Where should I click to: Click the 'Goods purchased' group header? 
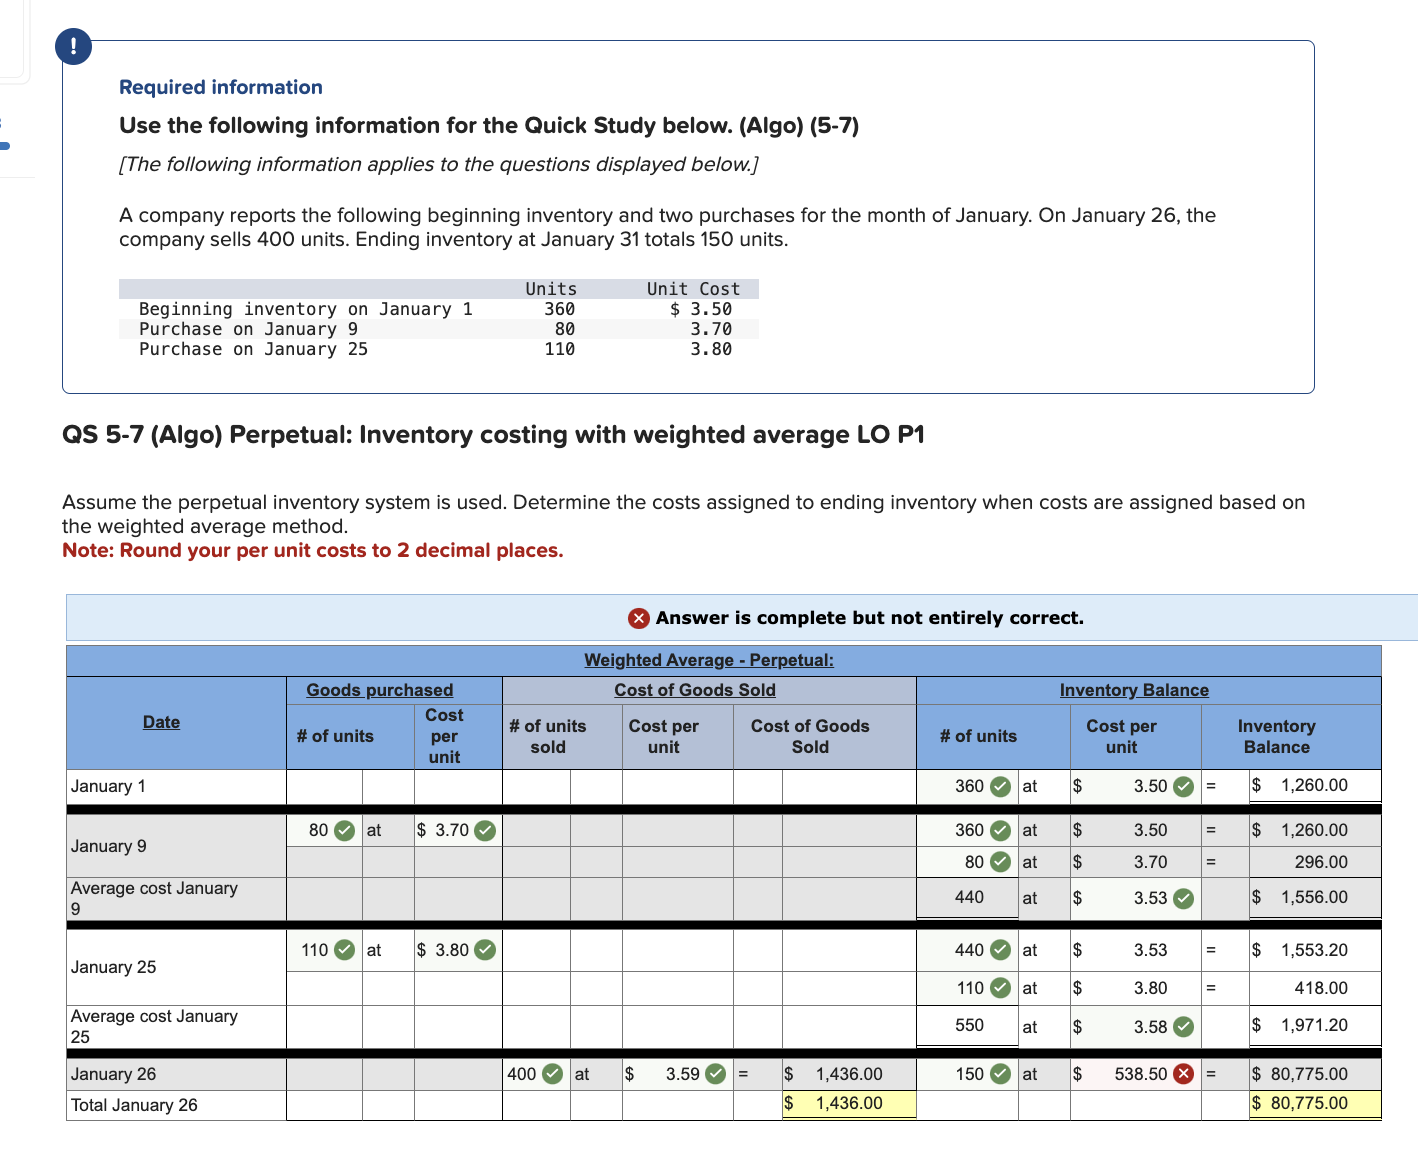coord(380,690)
